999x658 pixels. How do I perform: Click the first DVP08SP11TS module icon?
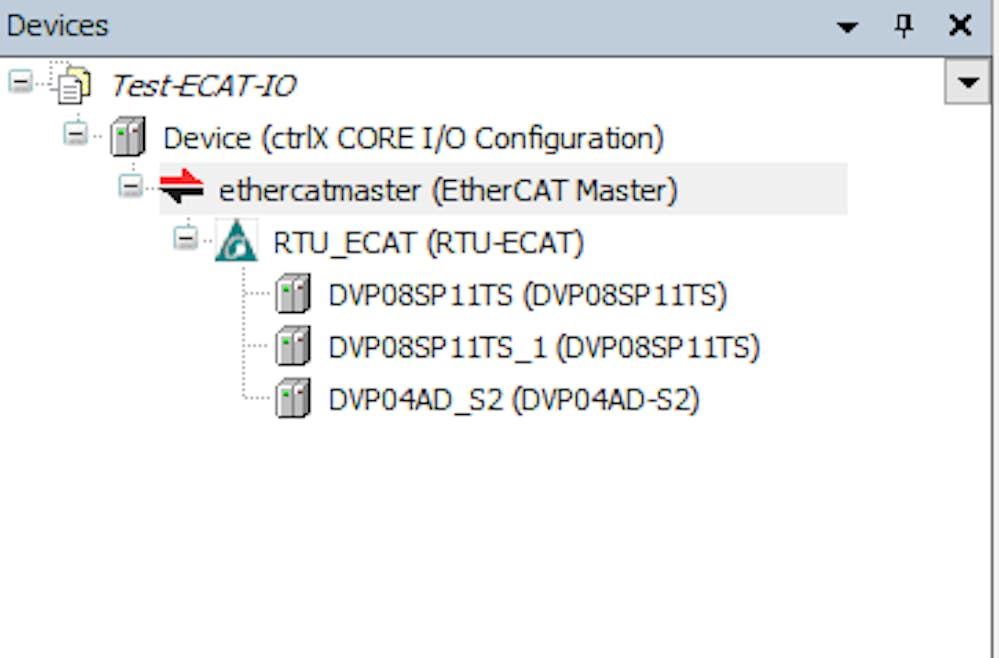tap(292, 295)
